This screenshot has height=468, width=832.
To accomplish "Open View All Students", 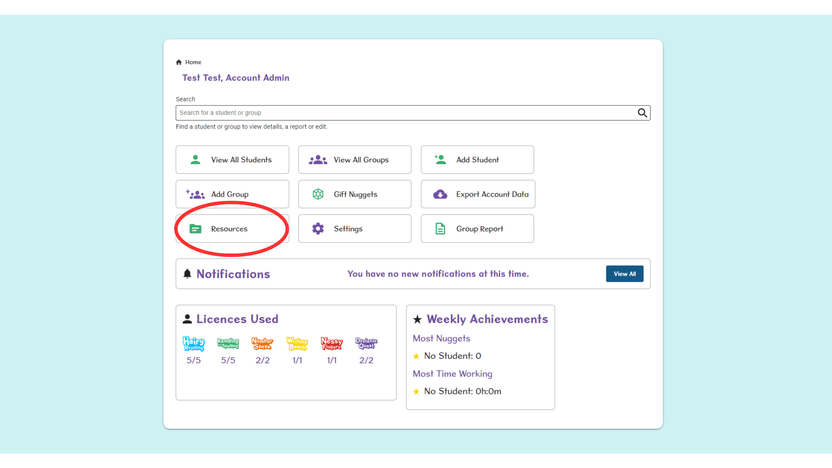I will [232, 160].
